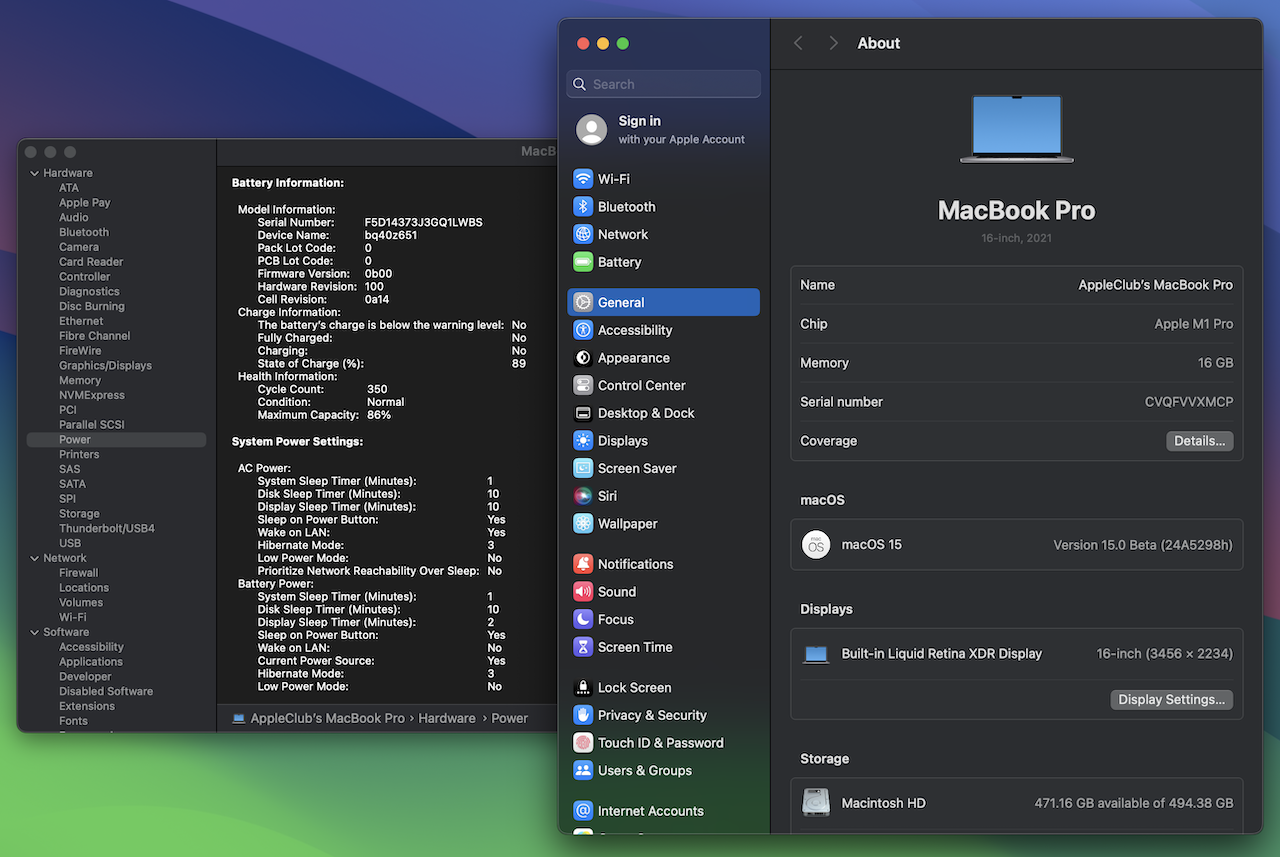
Task: Click the Version 15.0 Beta (24A5298h) text
Action: coord(1143,545)
